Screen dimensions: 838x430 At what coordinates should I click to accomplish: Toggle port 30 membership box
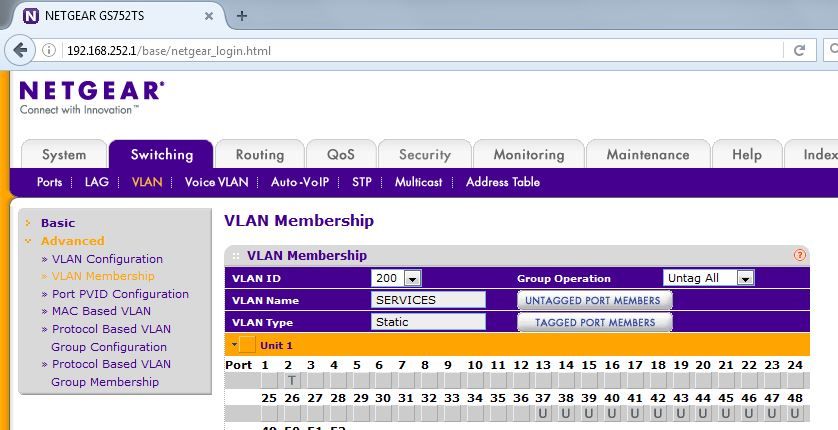coord(383,413)
